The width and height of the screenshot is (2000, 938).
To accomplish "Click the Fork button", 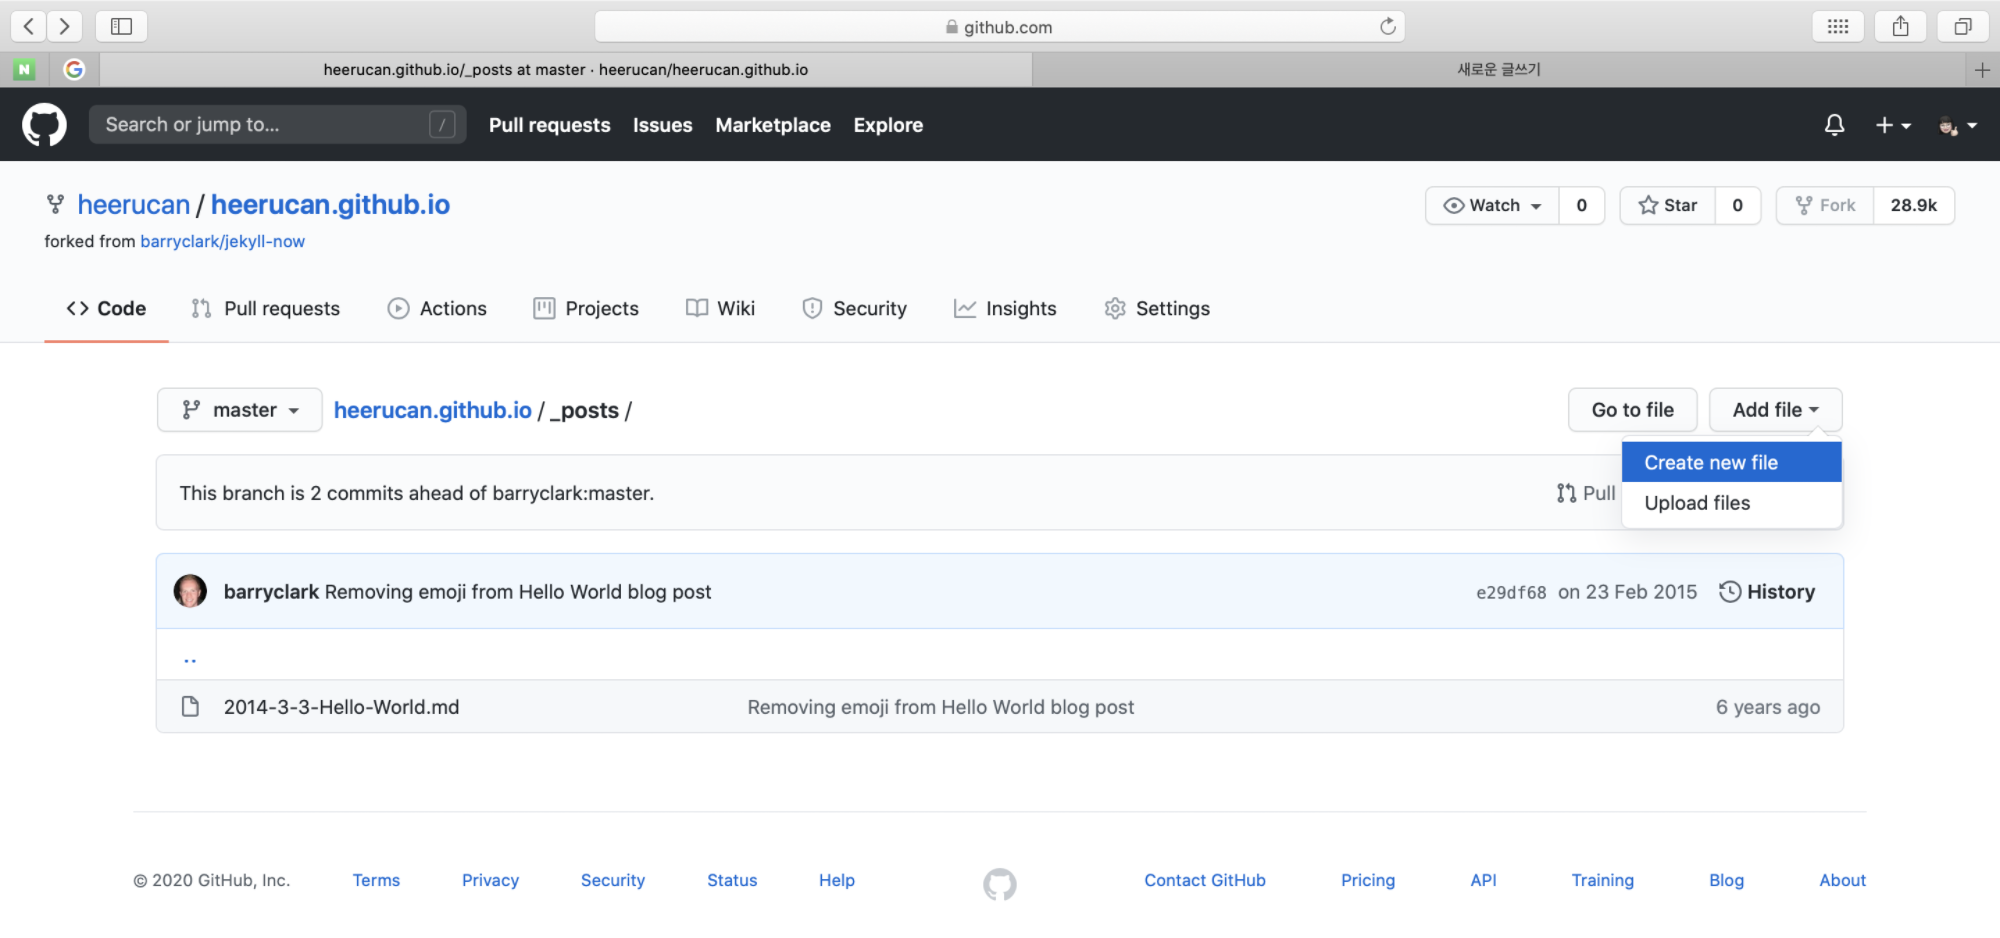I will point(1825,205).
